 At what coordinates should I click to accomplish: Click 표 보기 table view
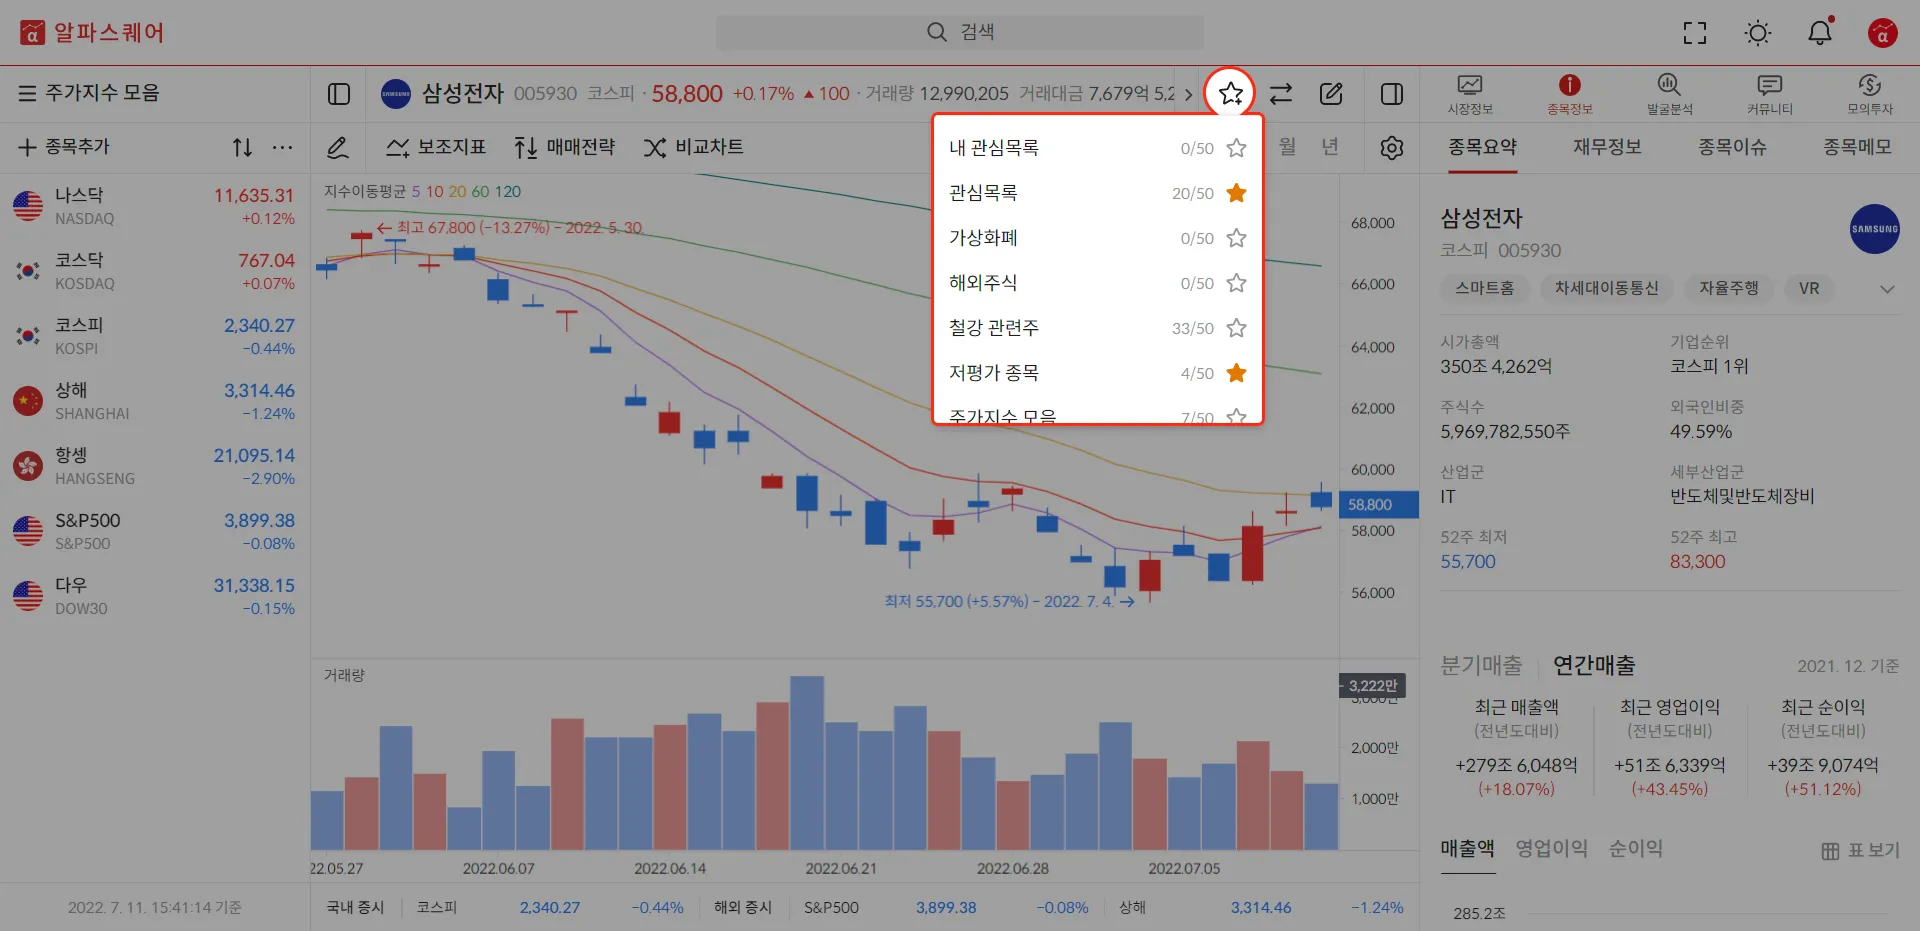pyautogui.click(x=1860, y=851)
